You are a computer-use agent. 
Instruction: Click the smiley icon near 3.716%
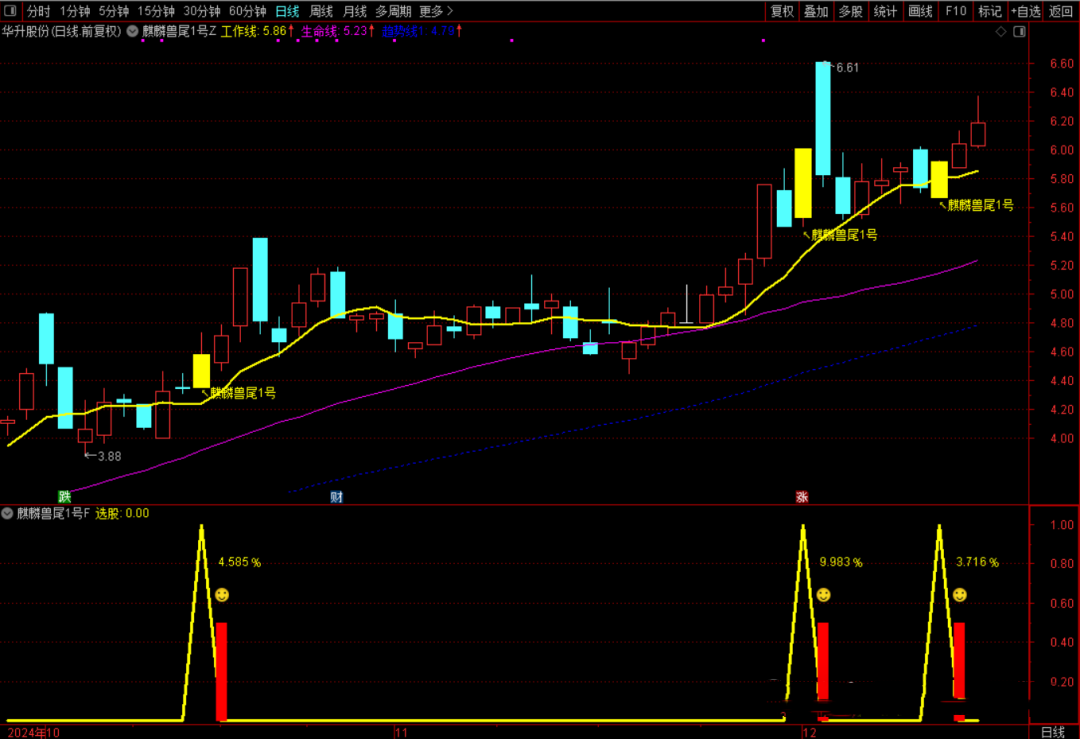point(959,595)
